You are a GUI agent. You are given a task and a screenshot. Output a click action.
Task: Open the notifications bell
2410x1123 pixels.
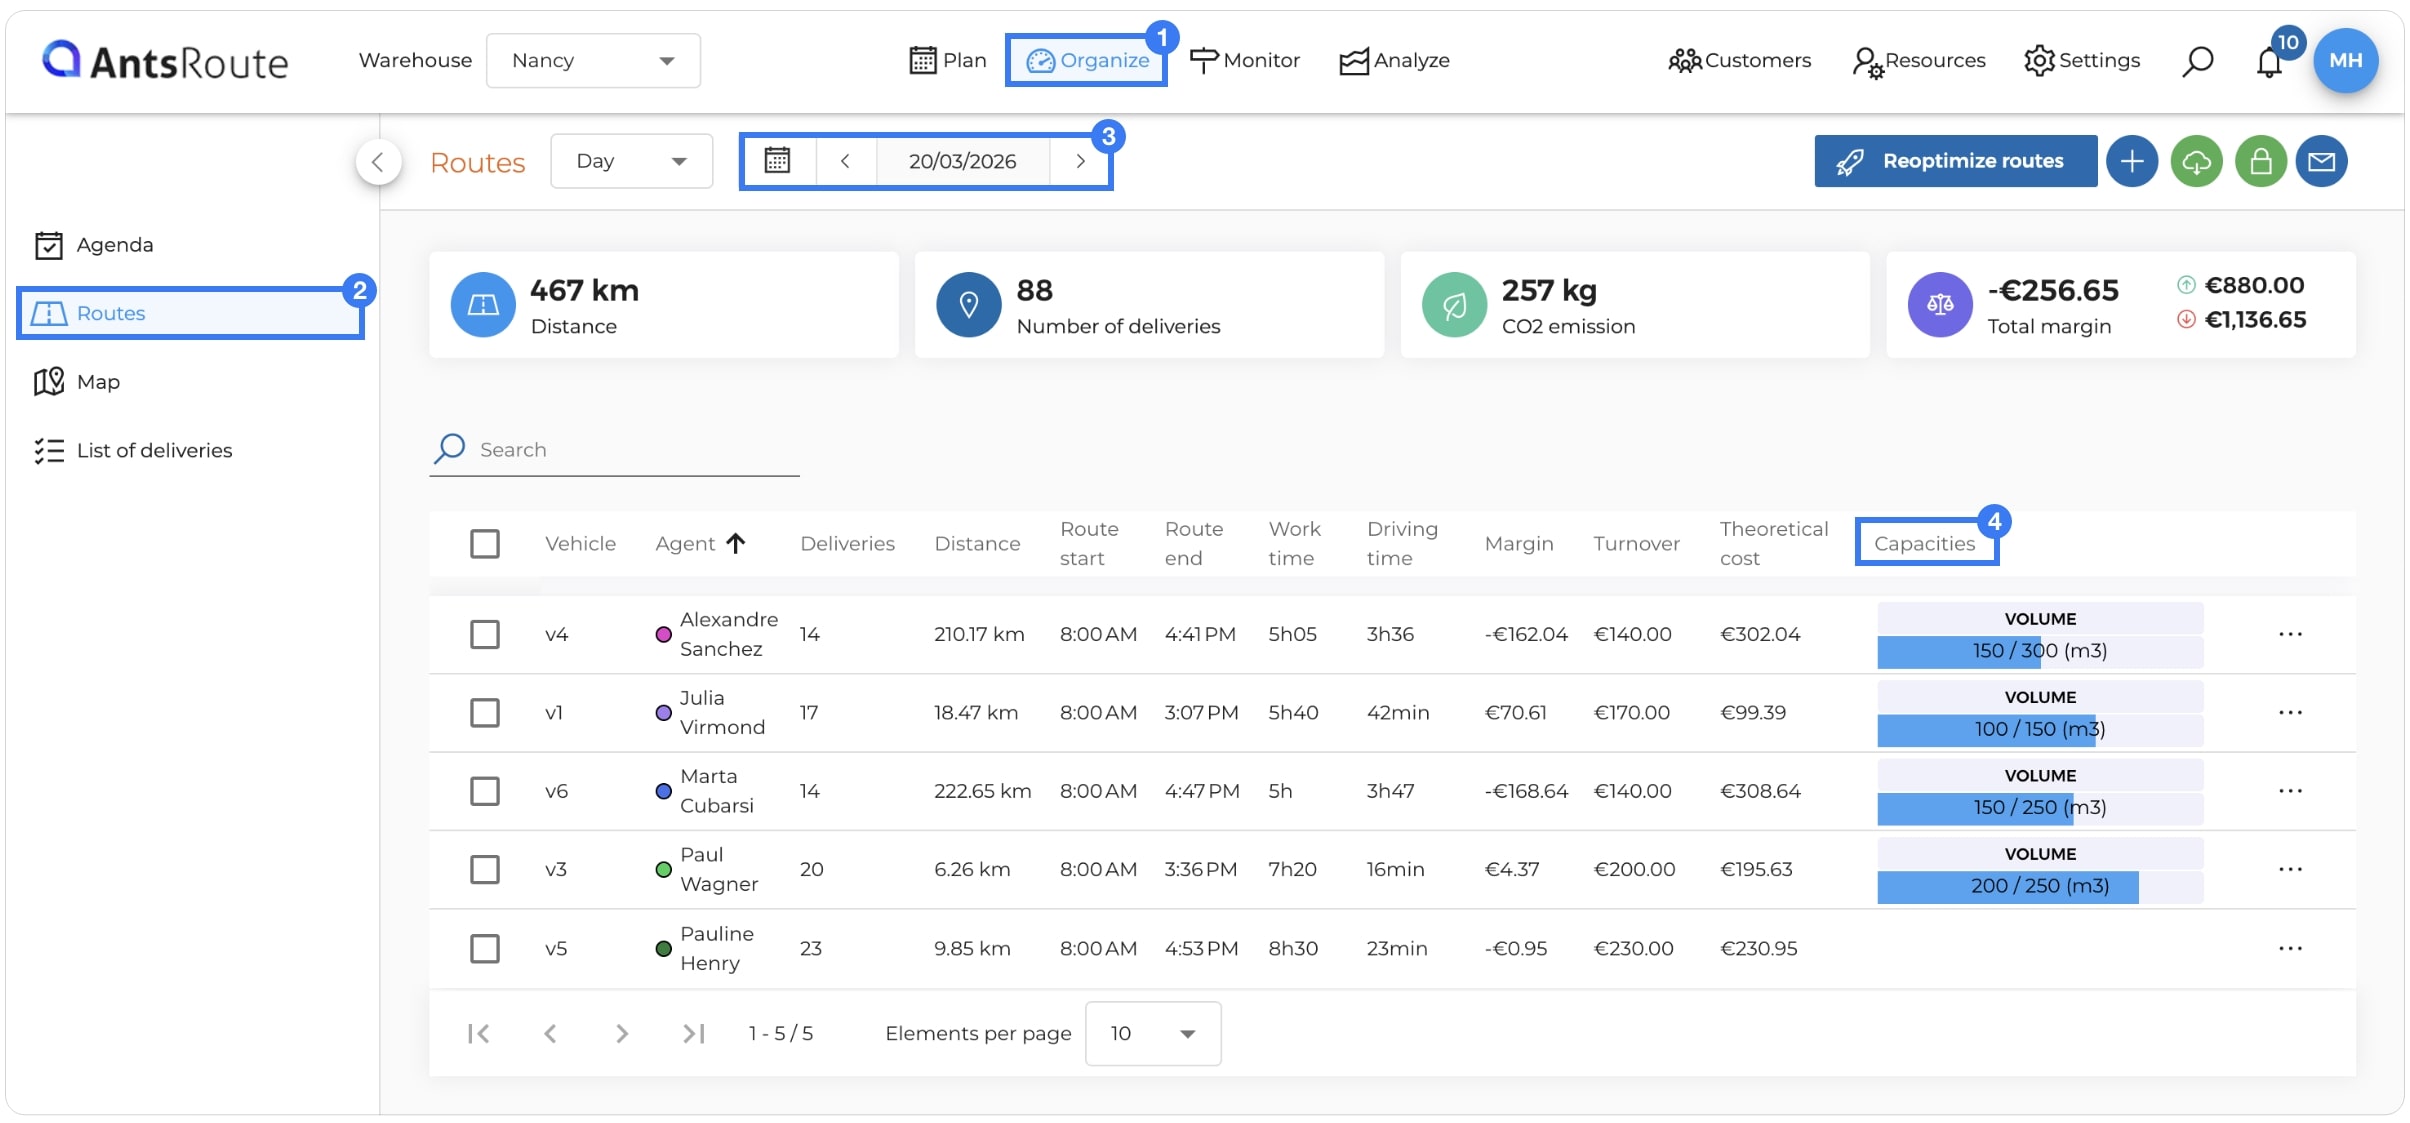[x=2269, y=62]
